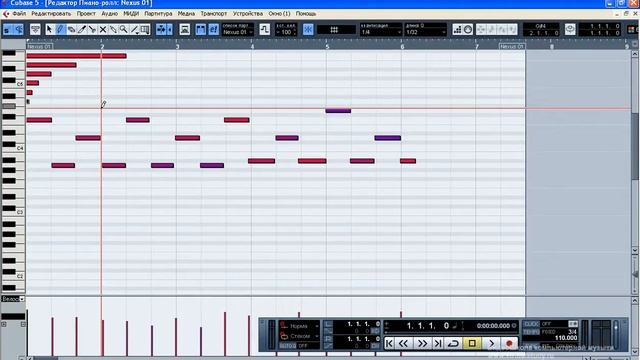Screen dimensions: 640x360
Task: Open the Проект menu
Action: click(x=86, y=13)
